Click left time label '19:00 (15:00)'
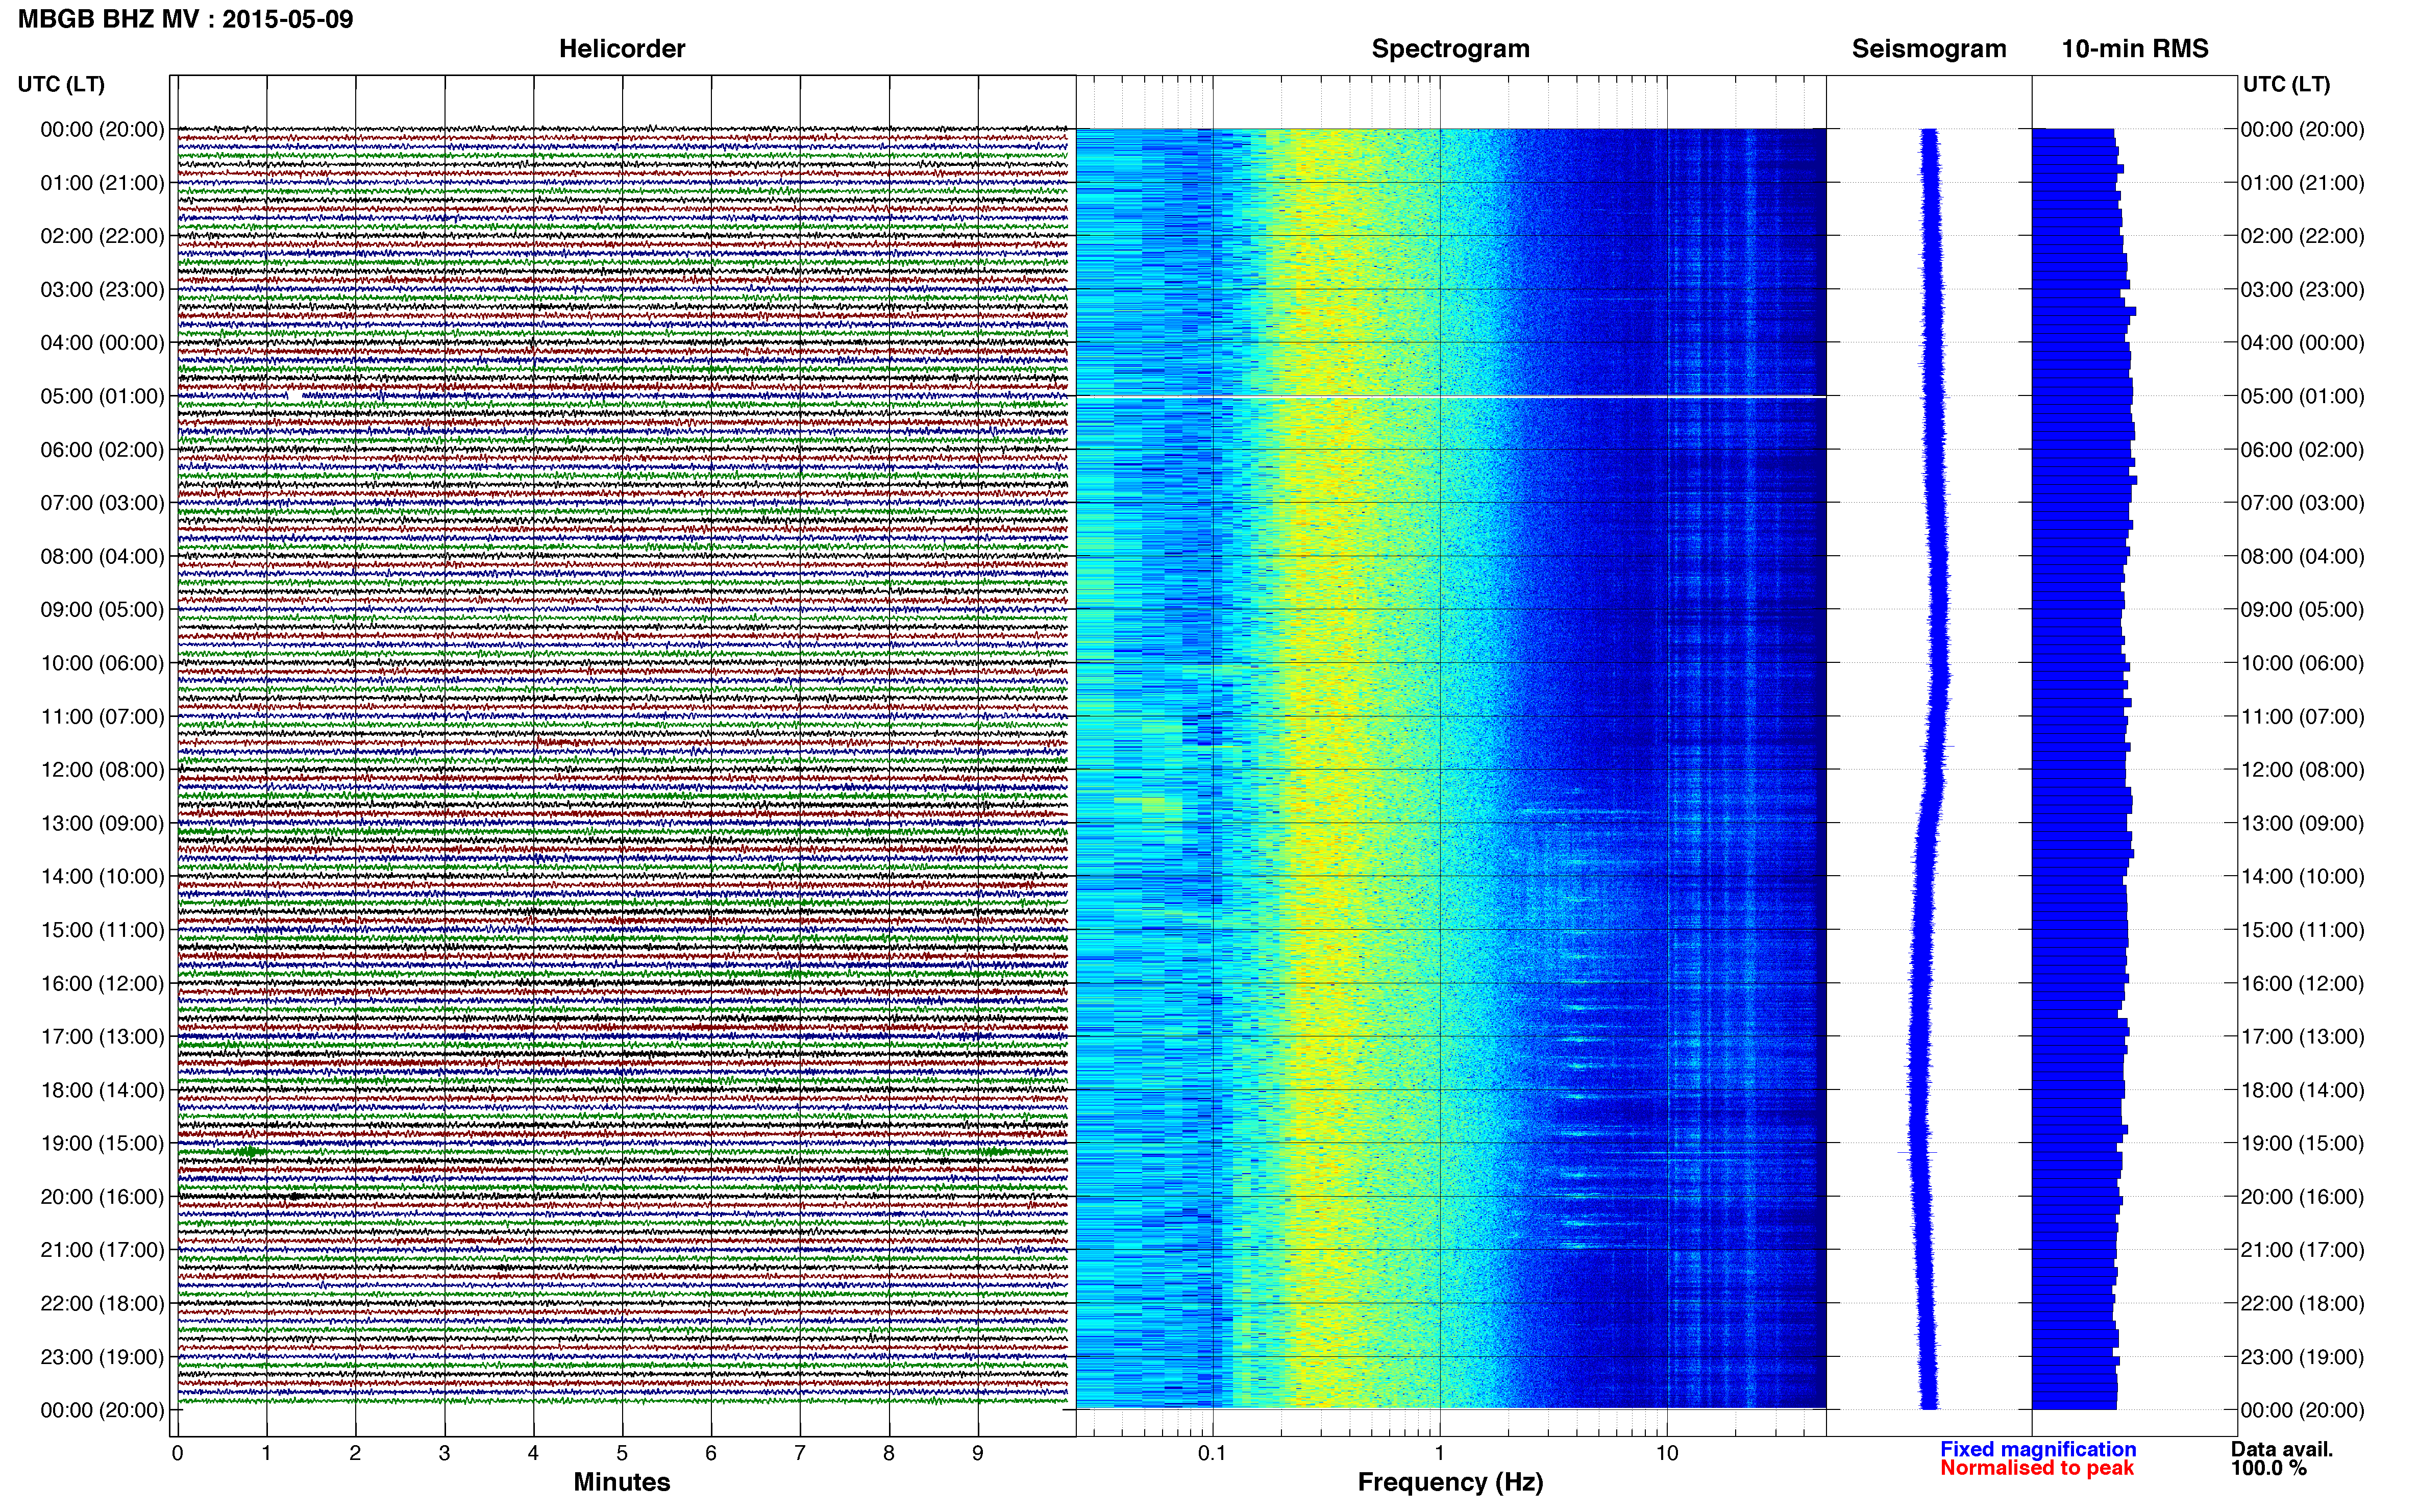The height and width of the screenshot is (1512, 2419). click(102, 1143)
